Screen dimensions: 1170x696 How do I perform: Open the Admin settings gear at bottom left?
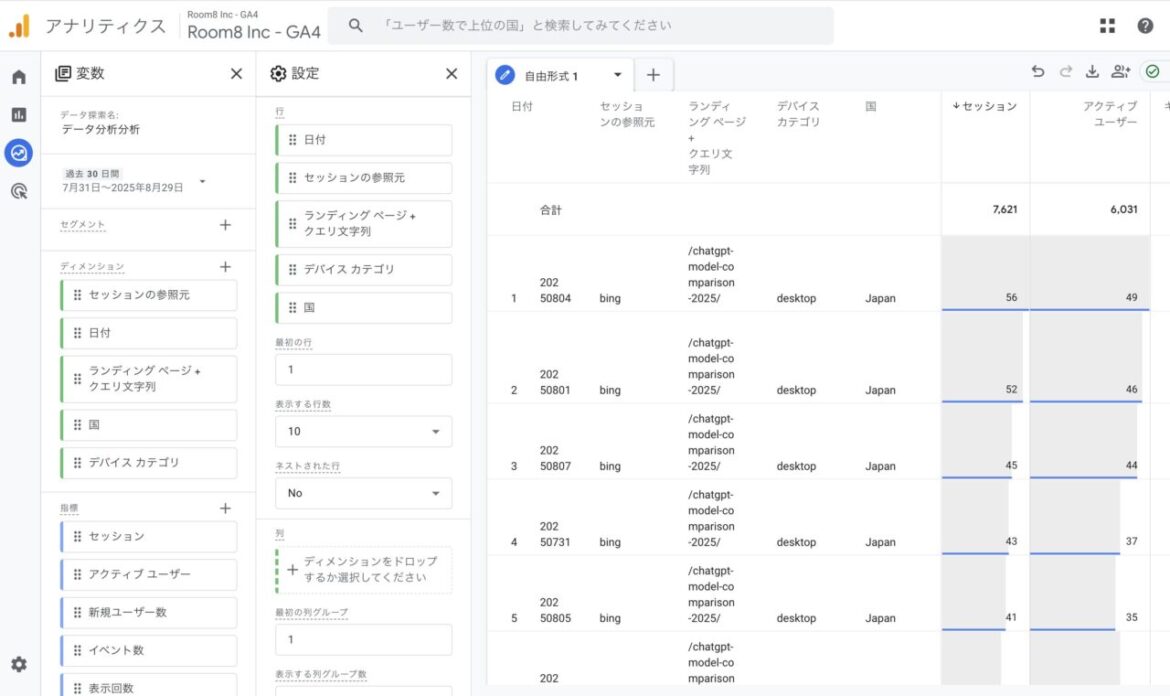[x=18, y=664]
